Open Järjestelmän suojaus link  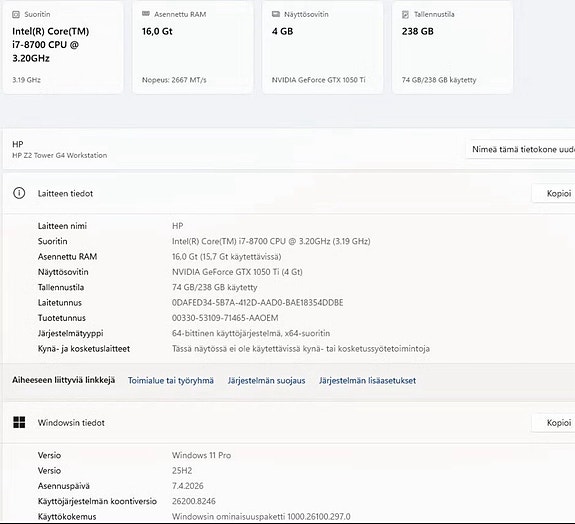point(266,381)
